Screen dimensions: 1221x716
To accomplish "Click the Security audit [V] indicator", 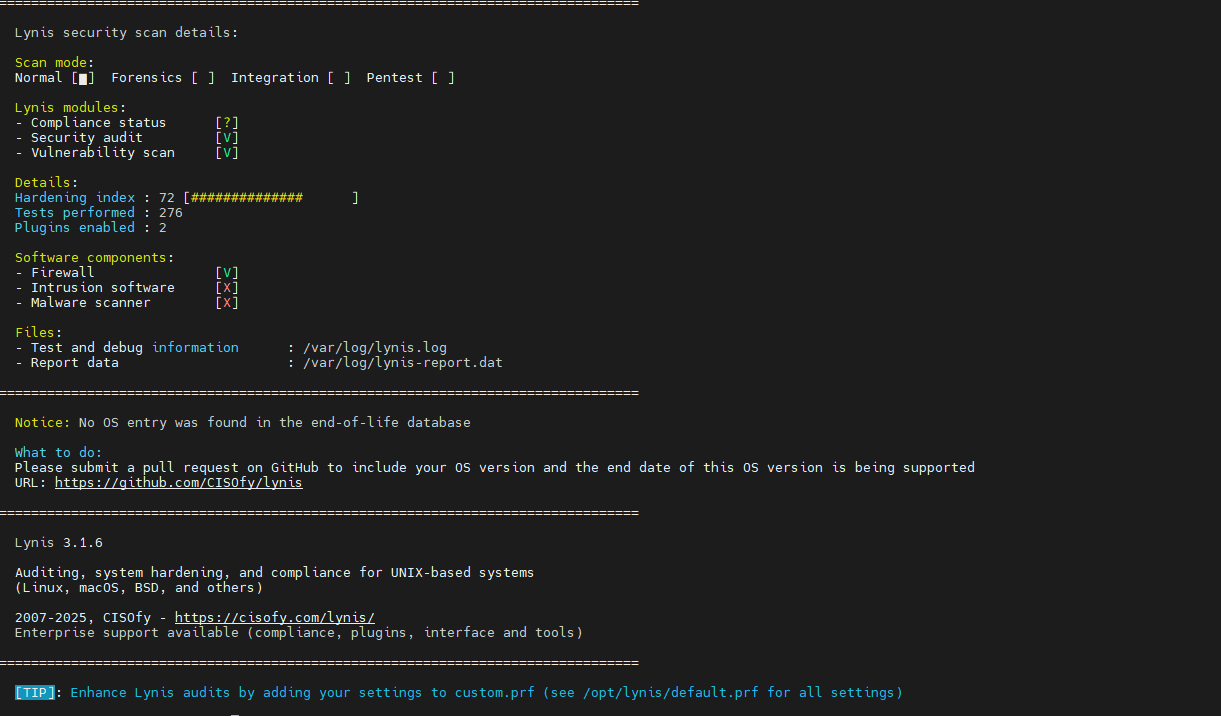I will (x=227, y=138).
